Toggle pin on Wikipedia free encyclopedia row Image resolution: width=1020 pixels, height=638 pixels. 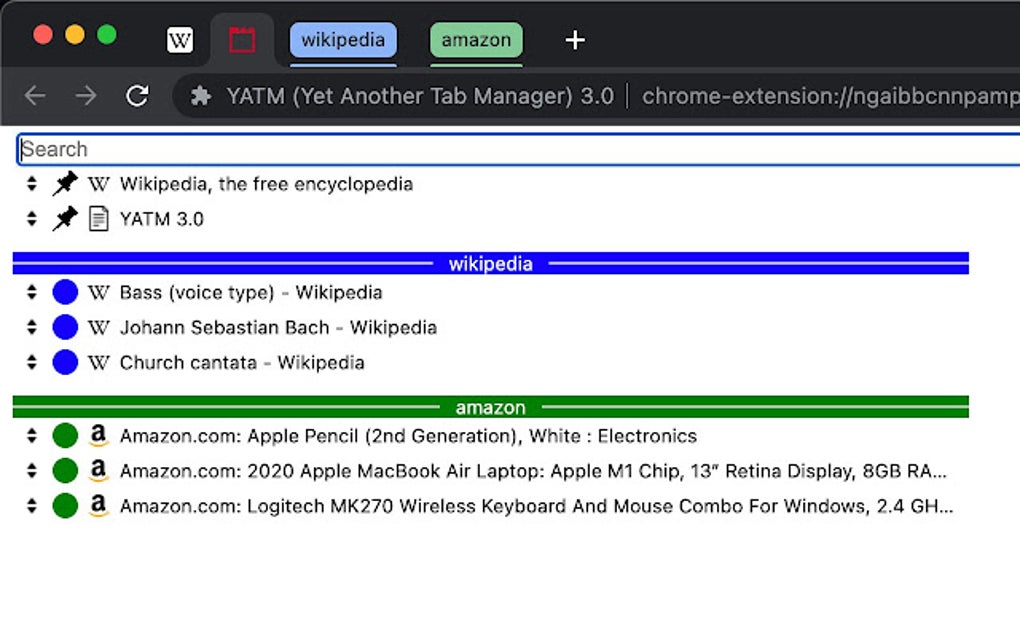point(65,184)
